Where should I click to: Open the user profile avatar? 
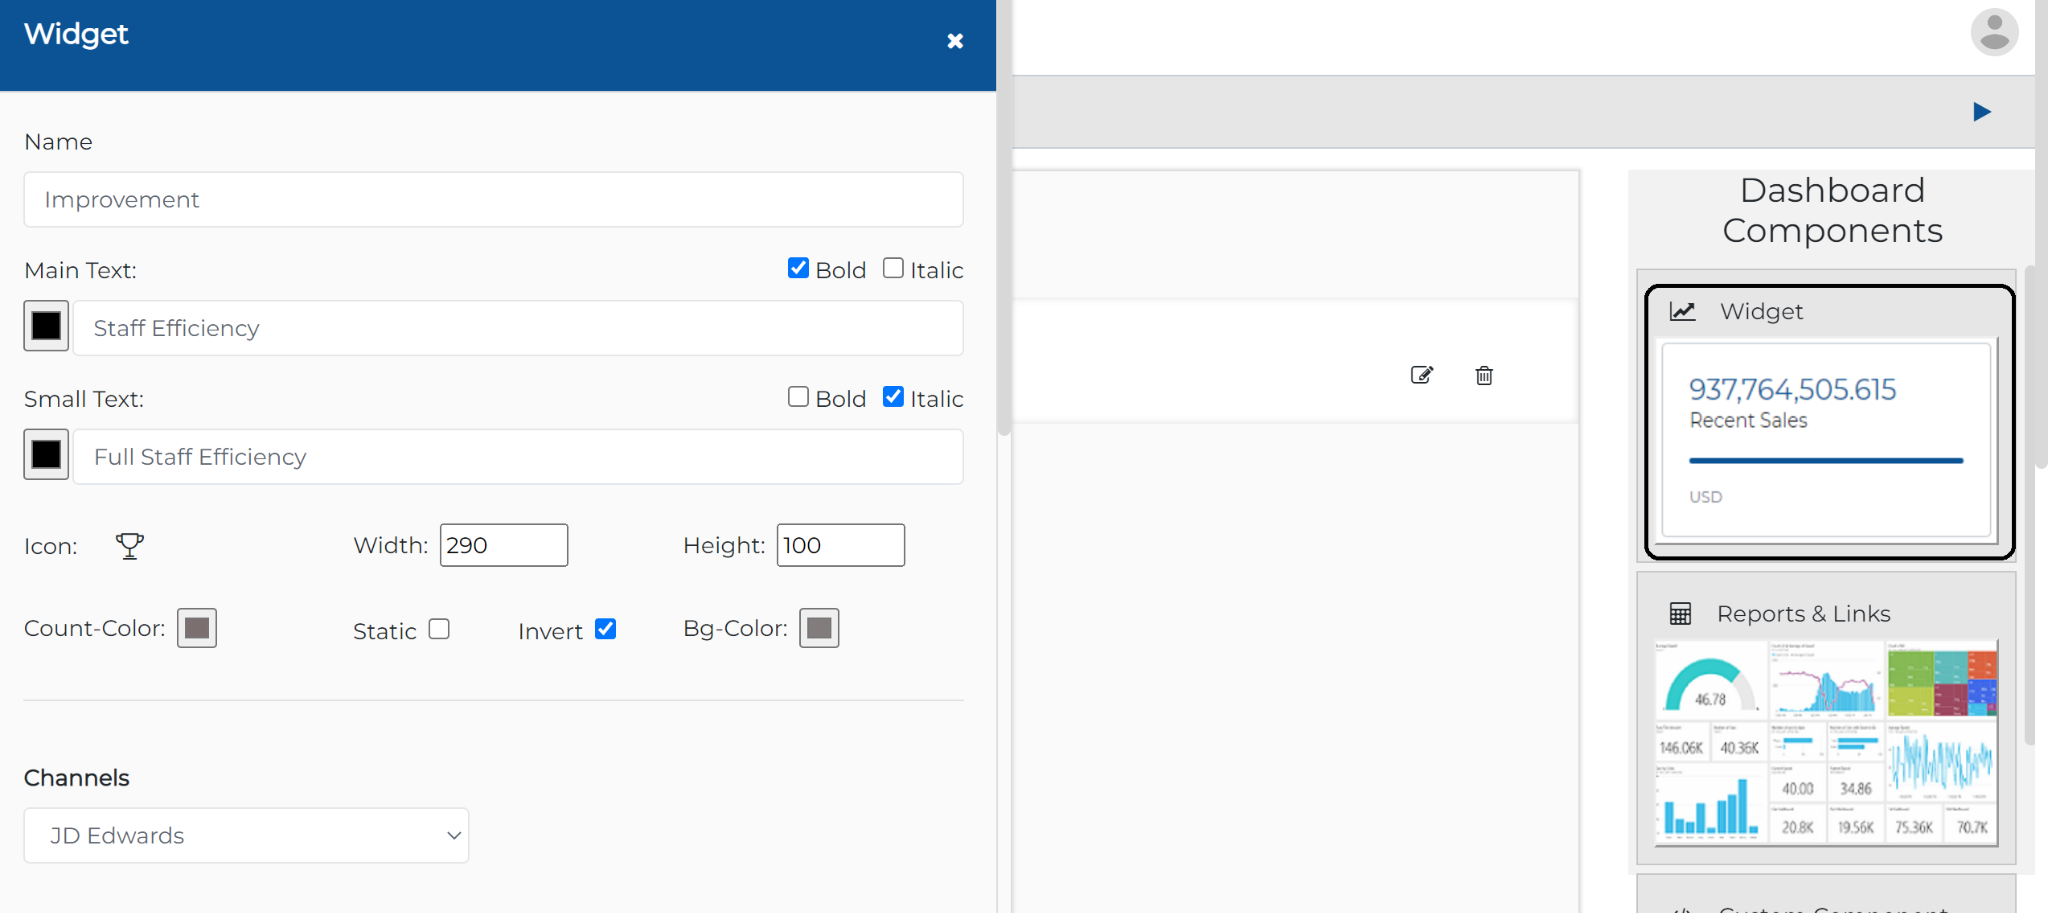coord(1994,32)
